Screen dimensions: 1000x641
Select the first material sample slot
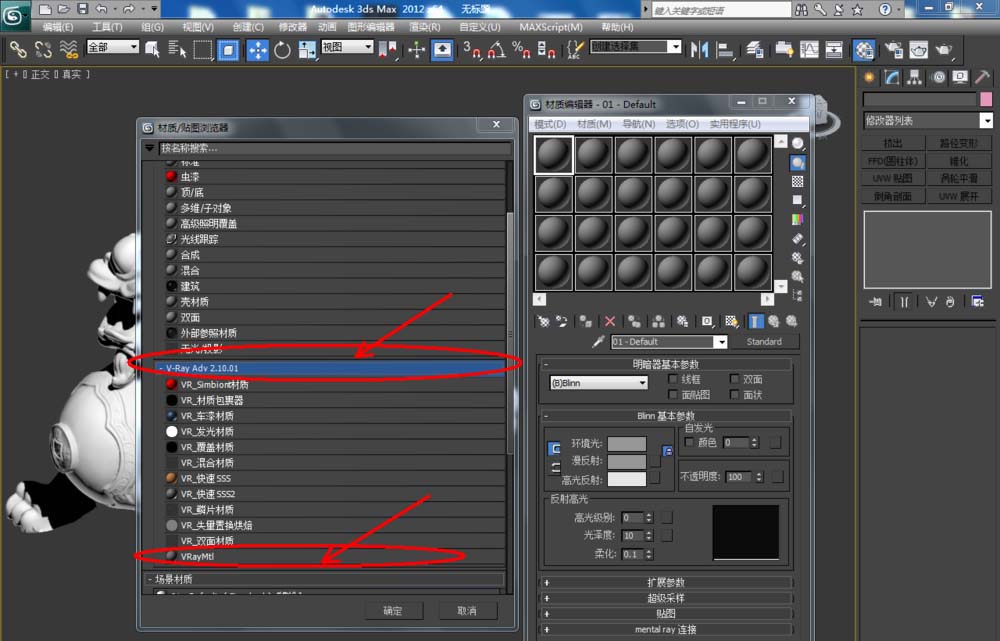pyautogui.click(x=553, y=155)
